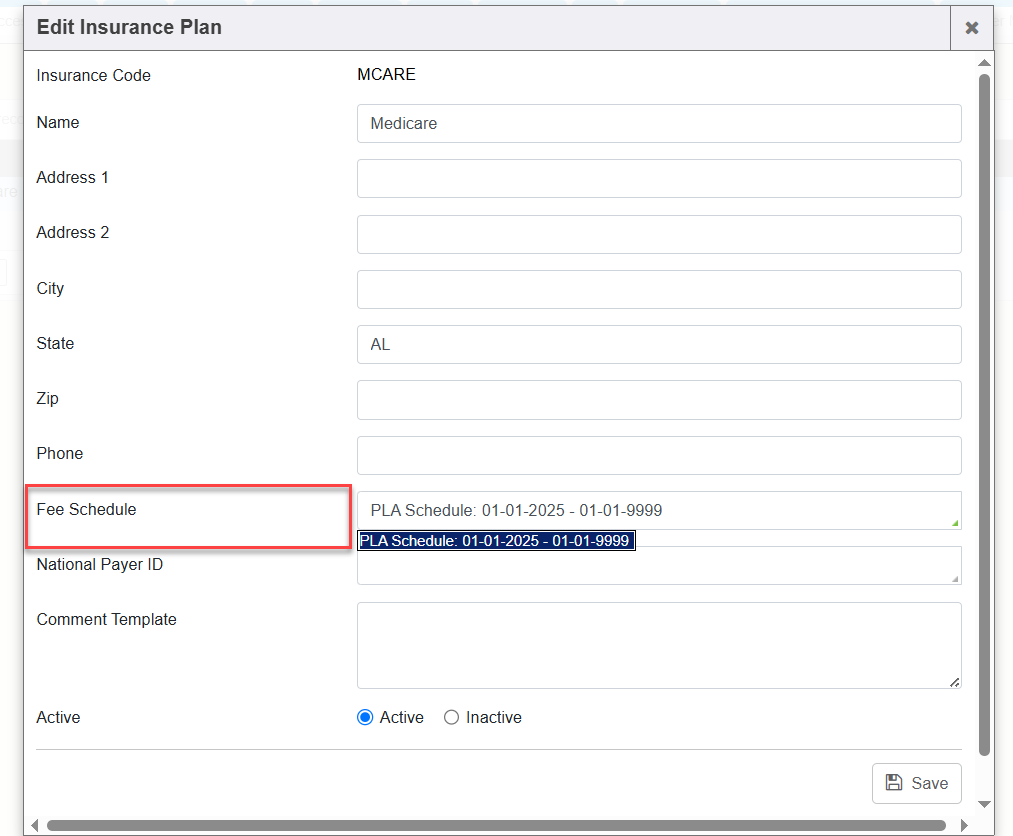Click the vertical scrollbar thumb
Image resolution: width=1013 pixels, height=836 pixels.
click(x=984, y=400)
